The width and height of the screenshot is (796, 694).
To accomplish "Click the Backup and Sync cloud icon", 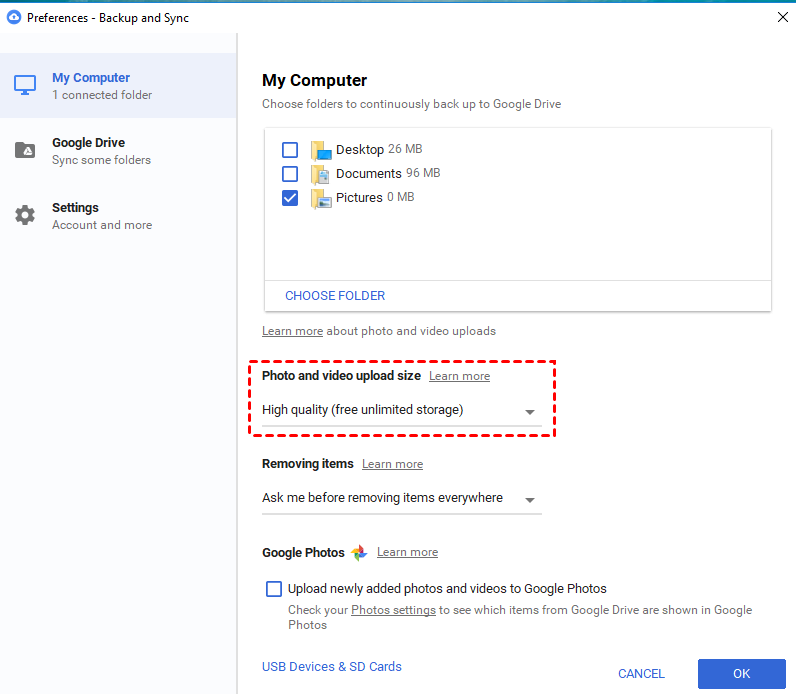I will point(14,17).
